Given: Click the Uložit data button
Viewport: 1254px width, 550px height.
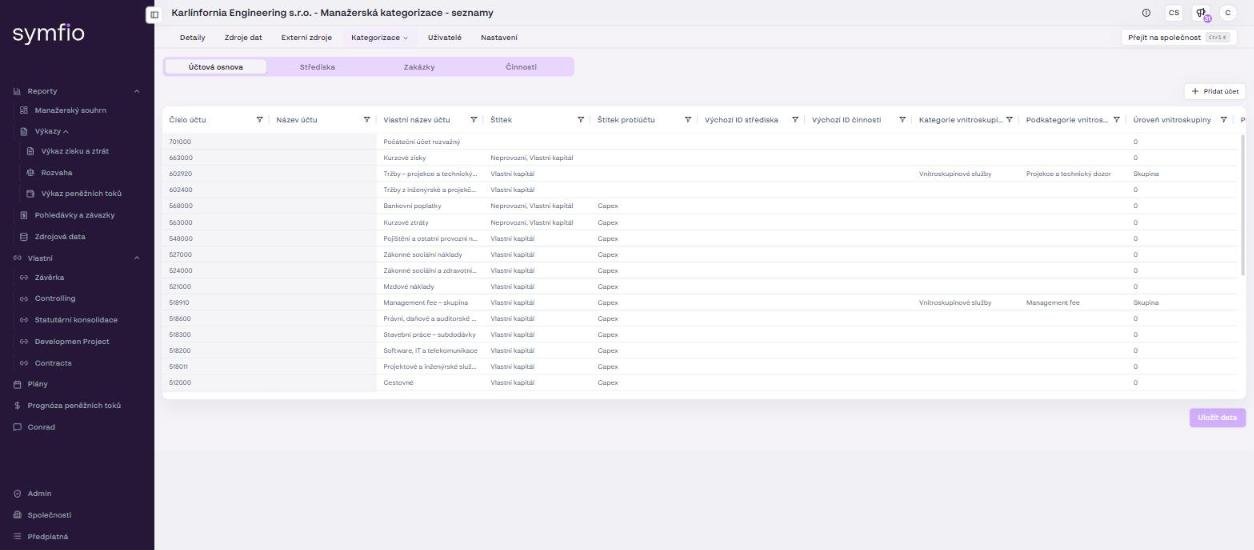Looking at the screenshot, I should click(1217, 417).
